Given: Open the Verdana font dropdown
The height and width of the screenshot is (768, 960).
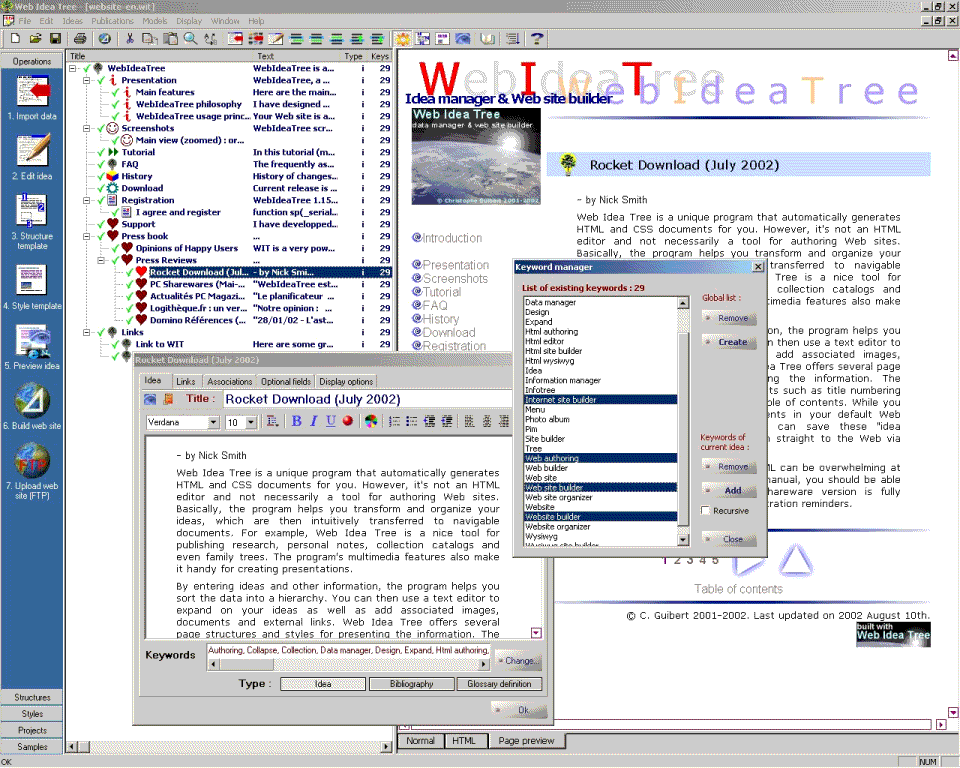Looking at the screenshot, I should point(213,423).
